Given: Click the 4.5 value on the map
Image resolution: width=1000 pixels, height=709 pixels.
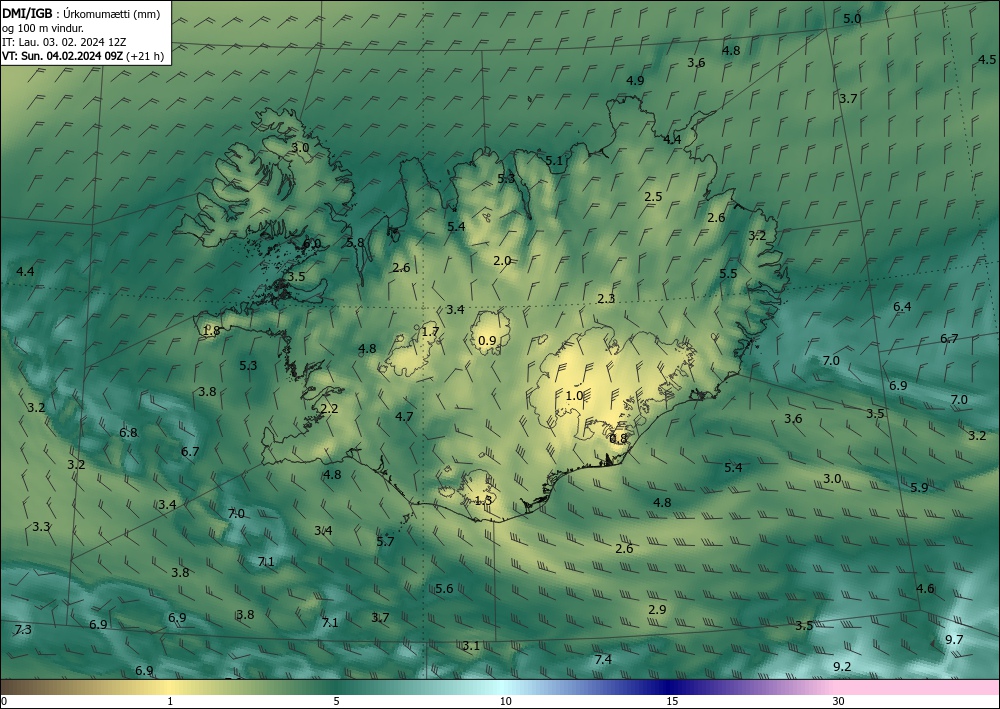Looking at the screenshot, I should pos(987,59).
